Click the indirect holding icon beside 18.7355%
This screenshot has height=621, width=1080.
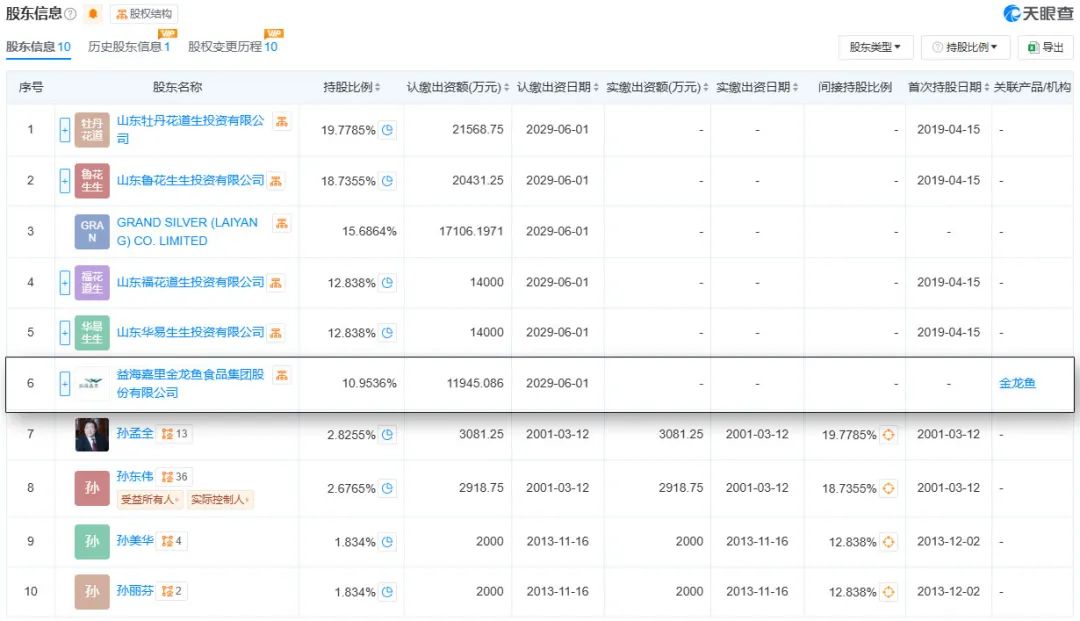pos(889,488)
